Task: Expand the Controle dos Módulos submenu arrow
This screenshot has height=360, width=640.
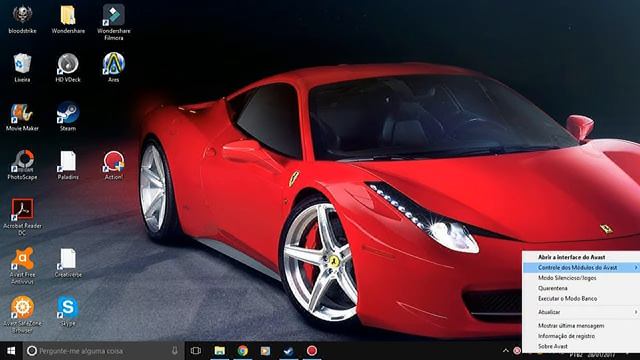Action: [636, 267]
